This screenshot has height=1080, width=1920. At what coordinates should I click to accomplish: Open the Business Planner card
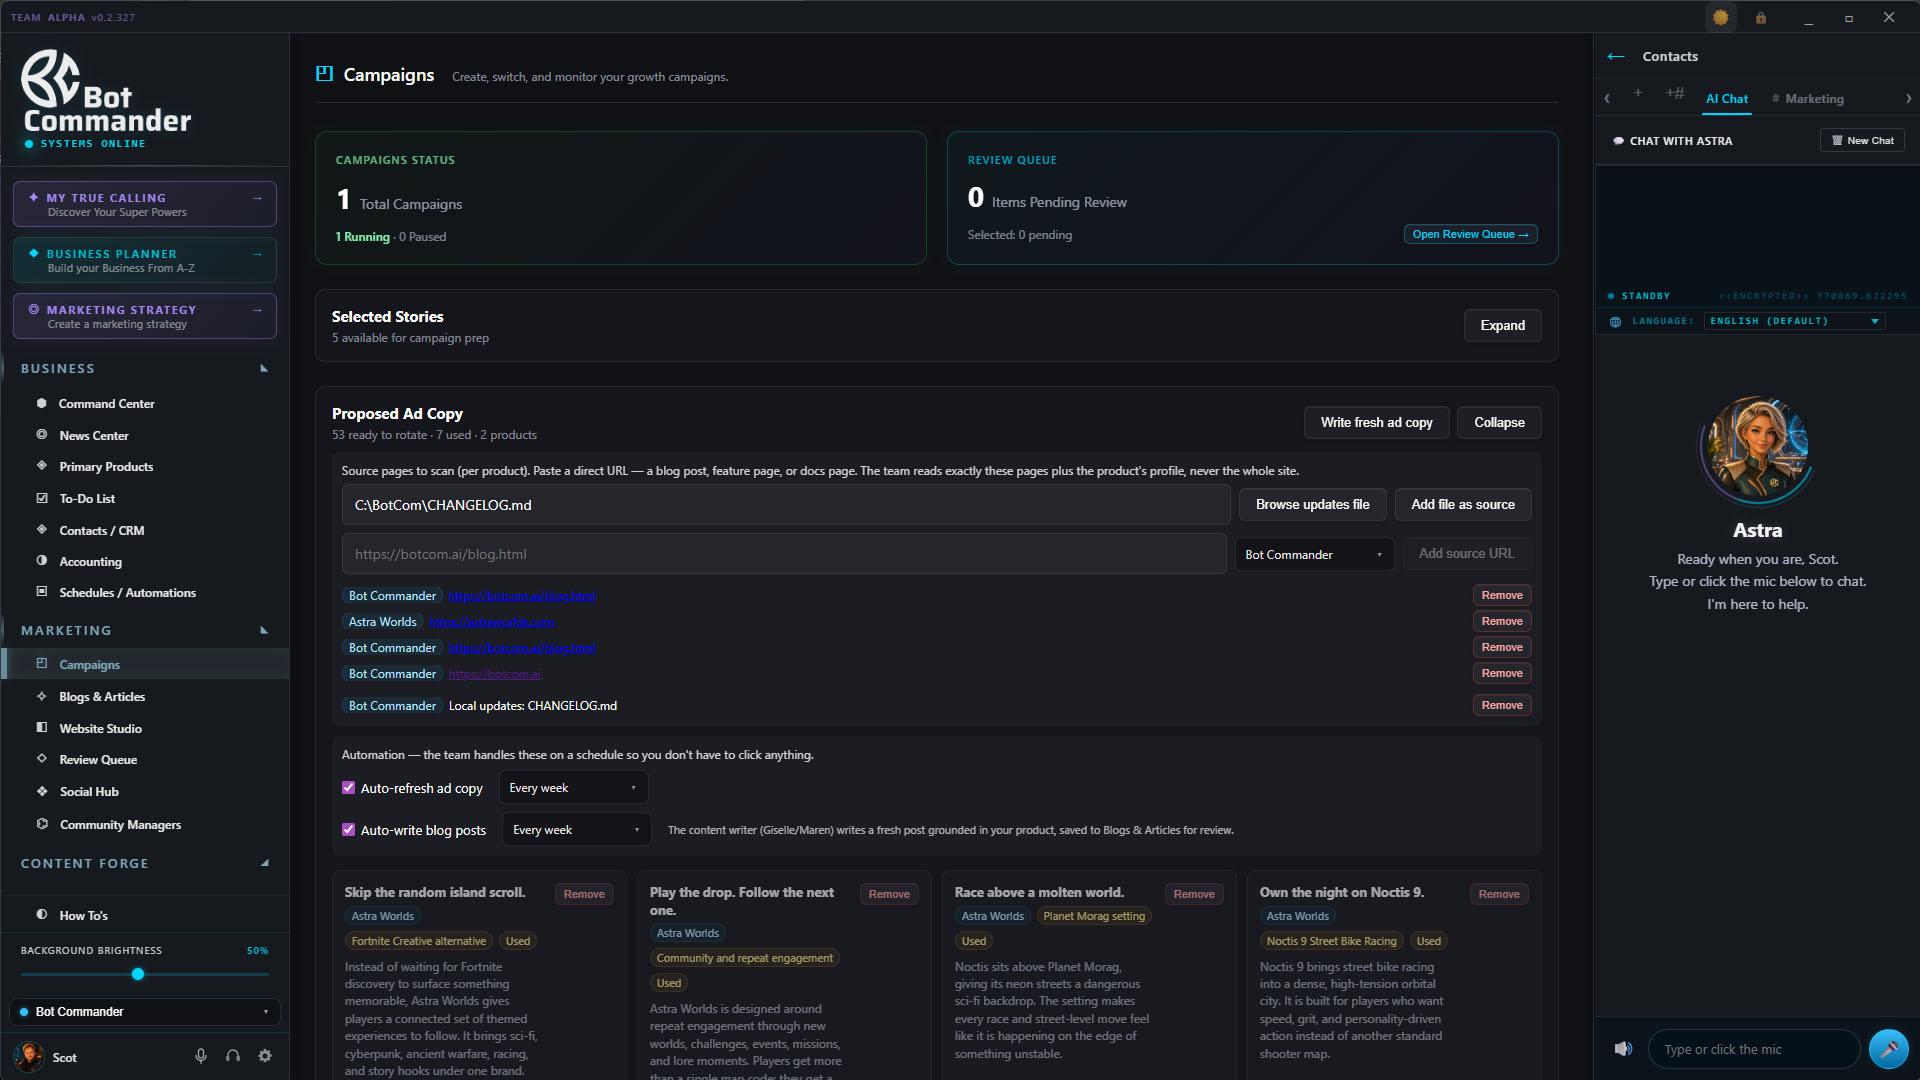(145, 260)
